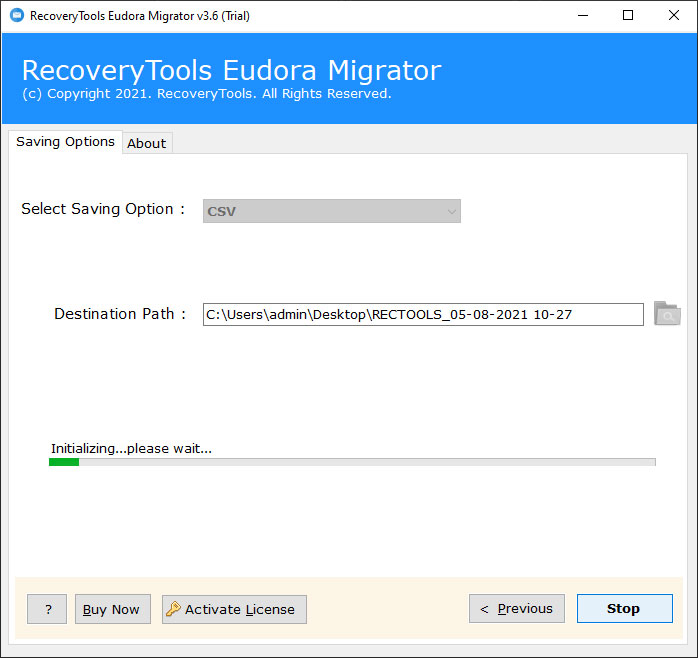Click inside the Destination Path field

(423, 314)
